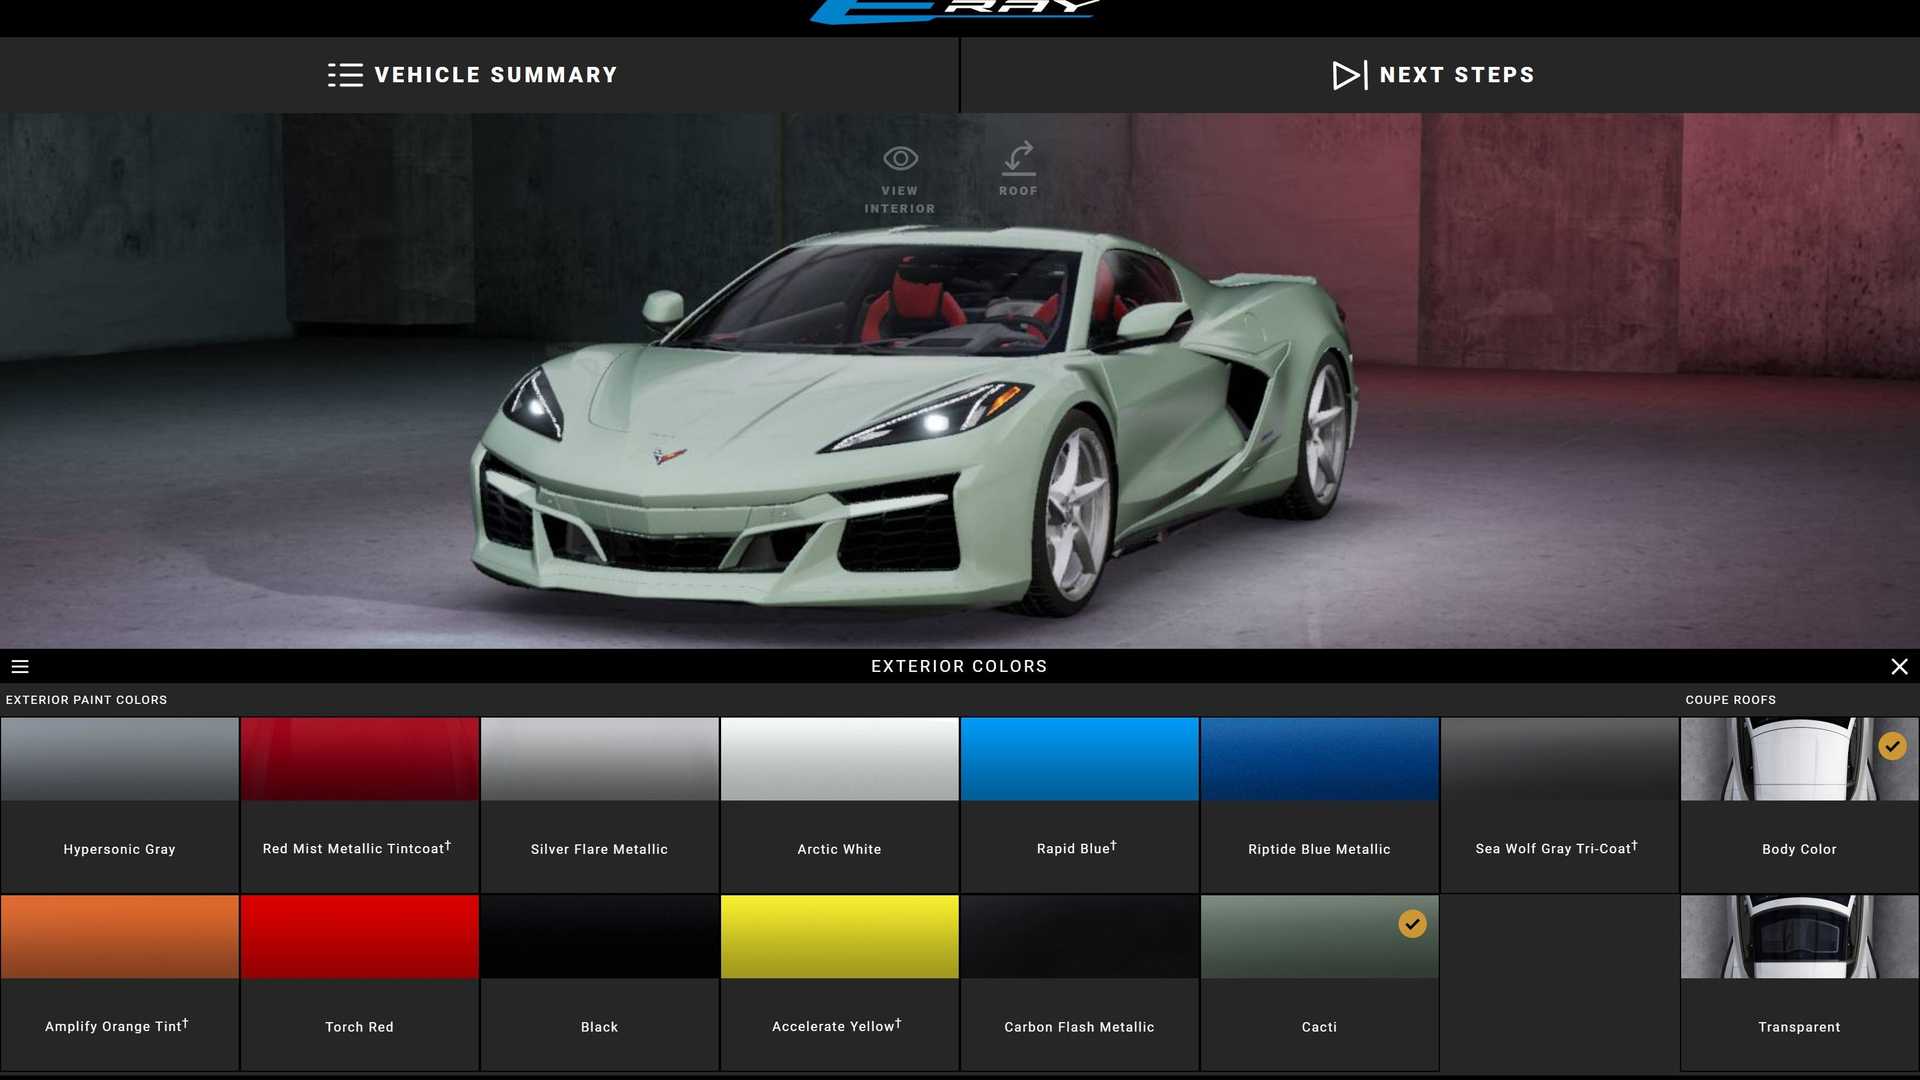This screenshot has width=1920, height=1080.
Task: Click the close panel icon
Action: [1899, 666]
